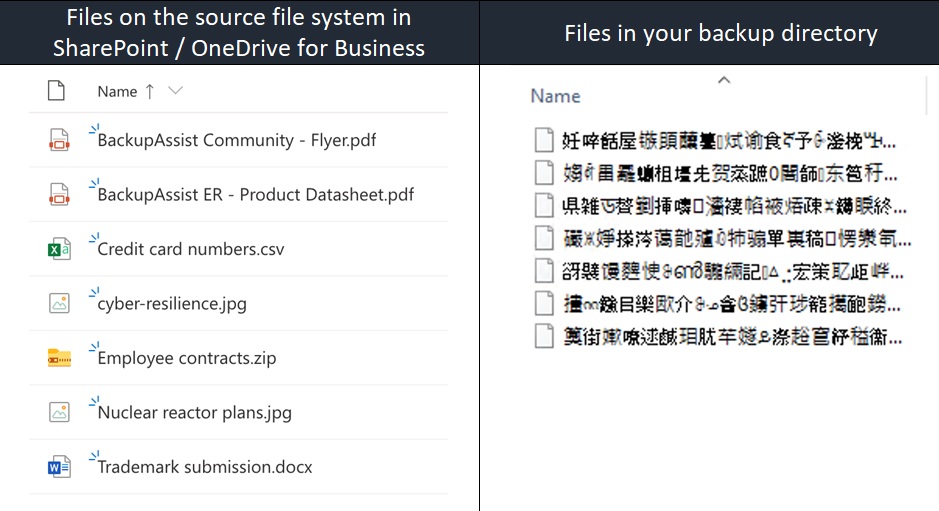Select first garbled file name in backup directory
This screenshot has height=511, width=939.
(729, 141)
